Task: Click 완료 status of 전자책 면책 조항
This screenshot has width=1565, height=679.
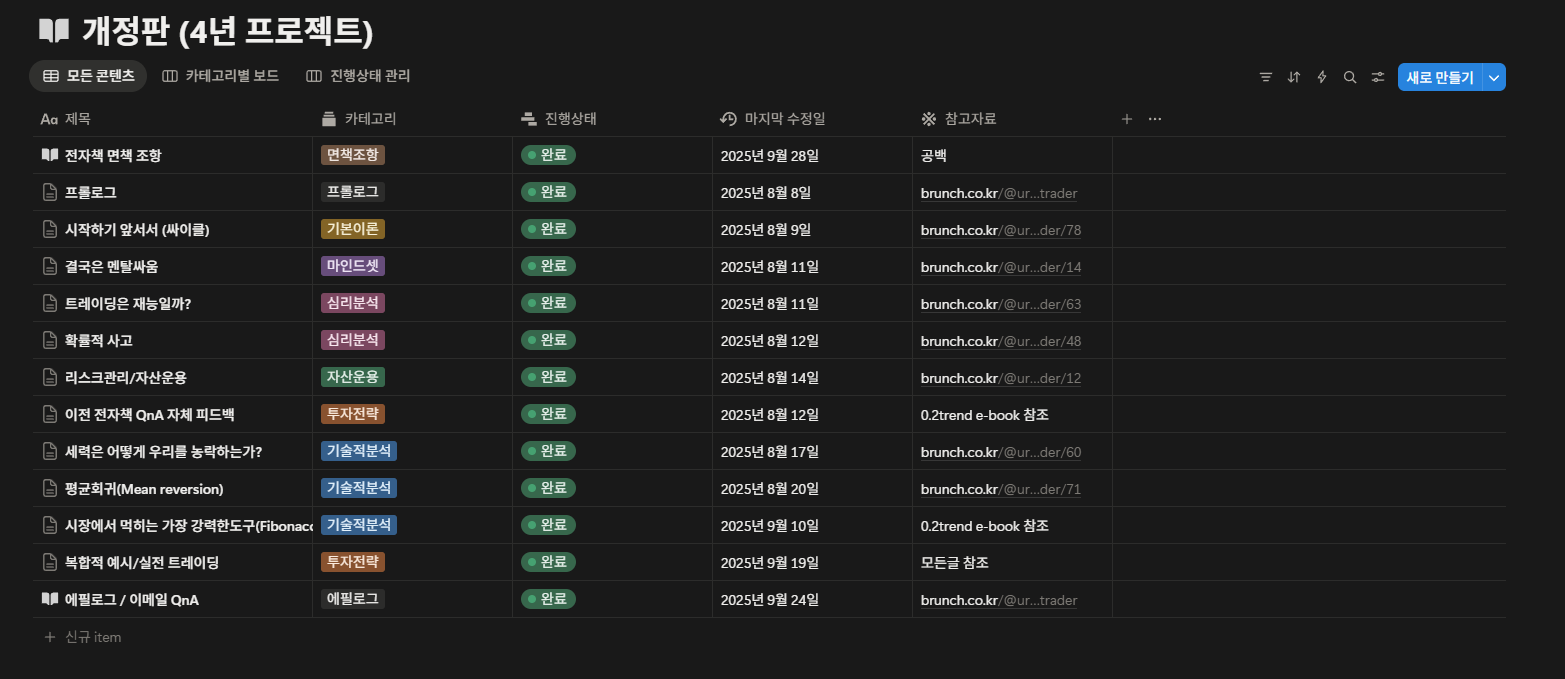Action: (x=548, y=155)
